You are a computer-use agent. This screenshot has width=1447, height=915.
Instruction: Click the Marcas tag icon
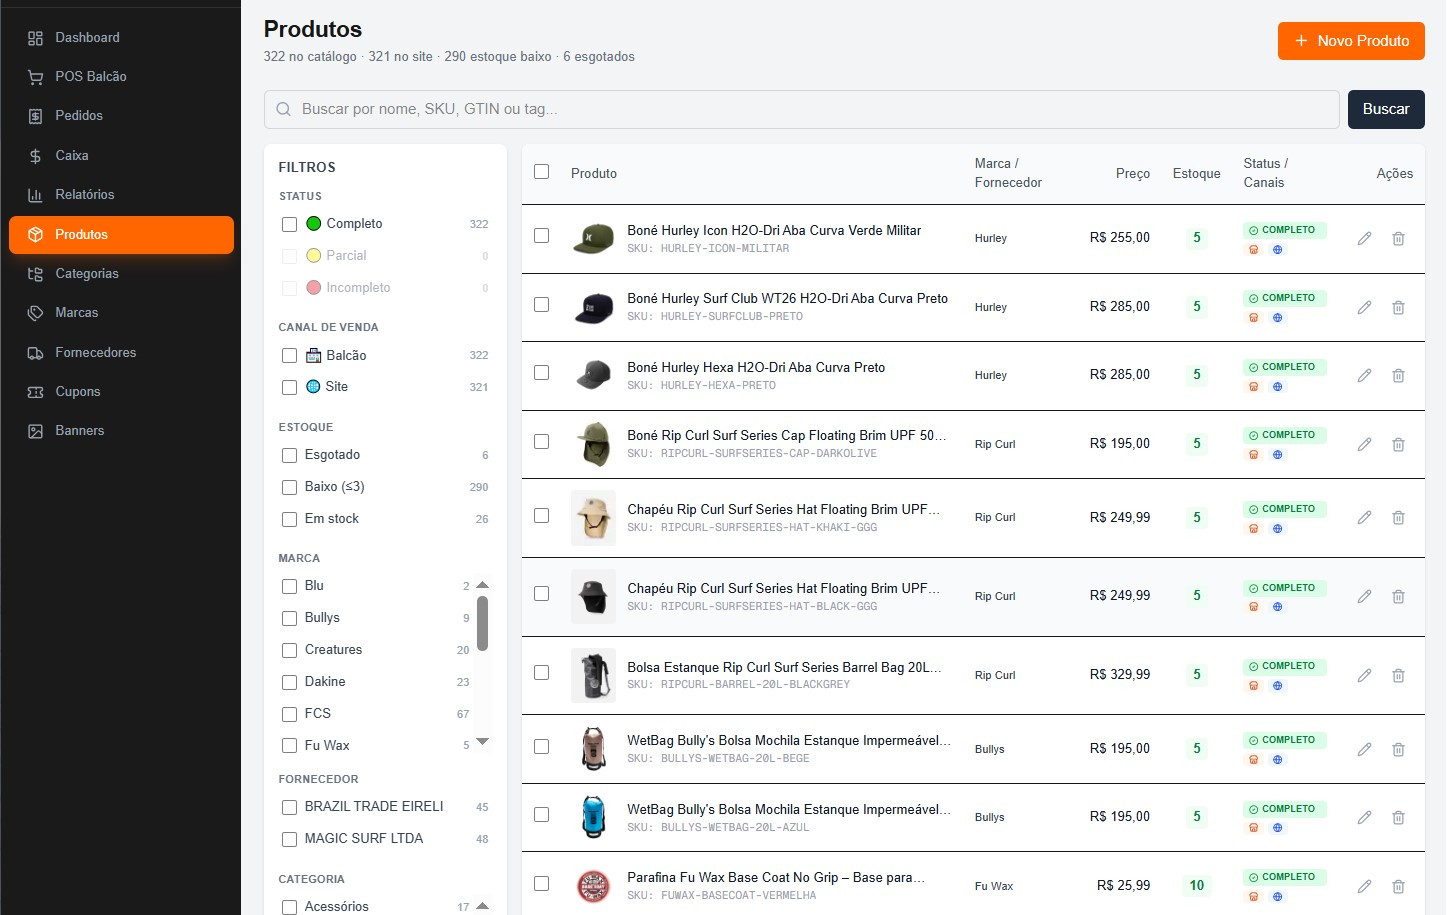point(35,313)
